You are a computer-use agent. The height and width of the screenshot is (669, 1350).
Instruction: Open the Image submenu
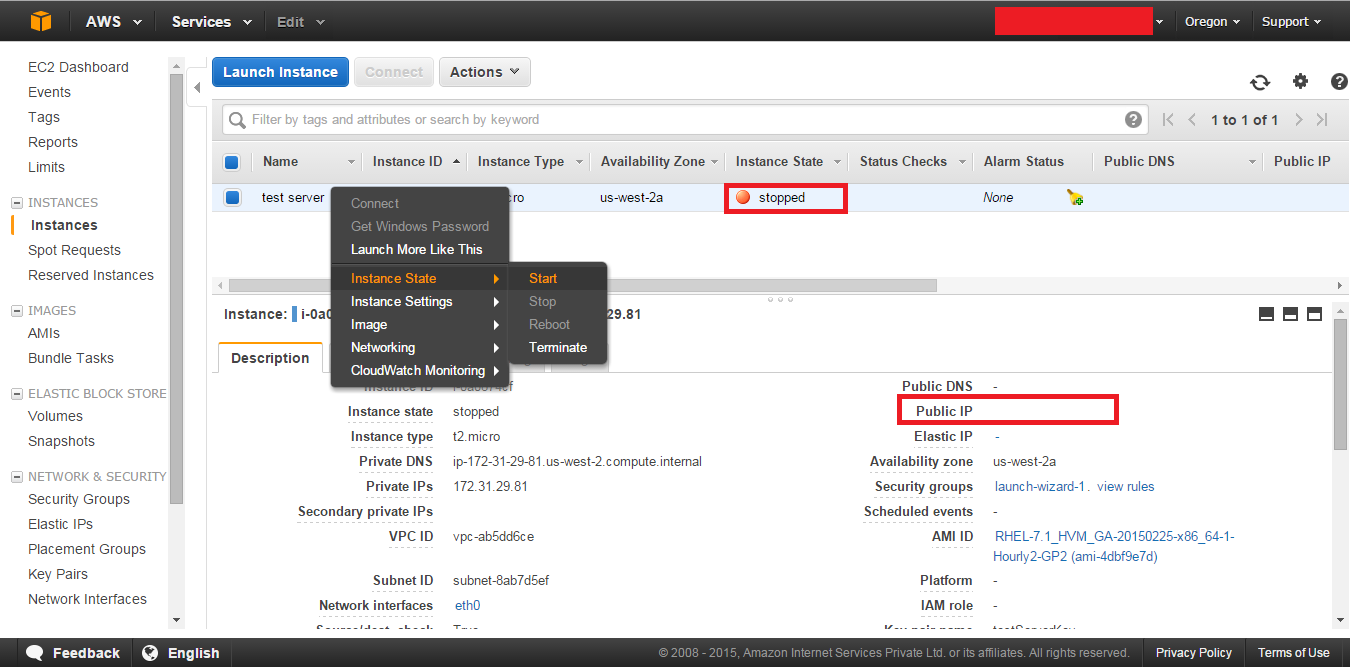coord(420,324)
